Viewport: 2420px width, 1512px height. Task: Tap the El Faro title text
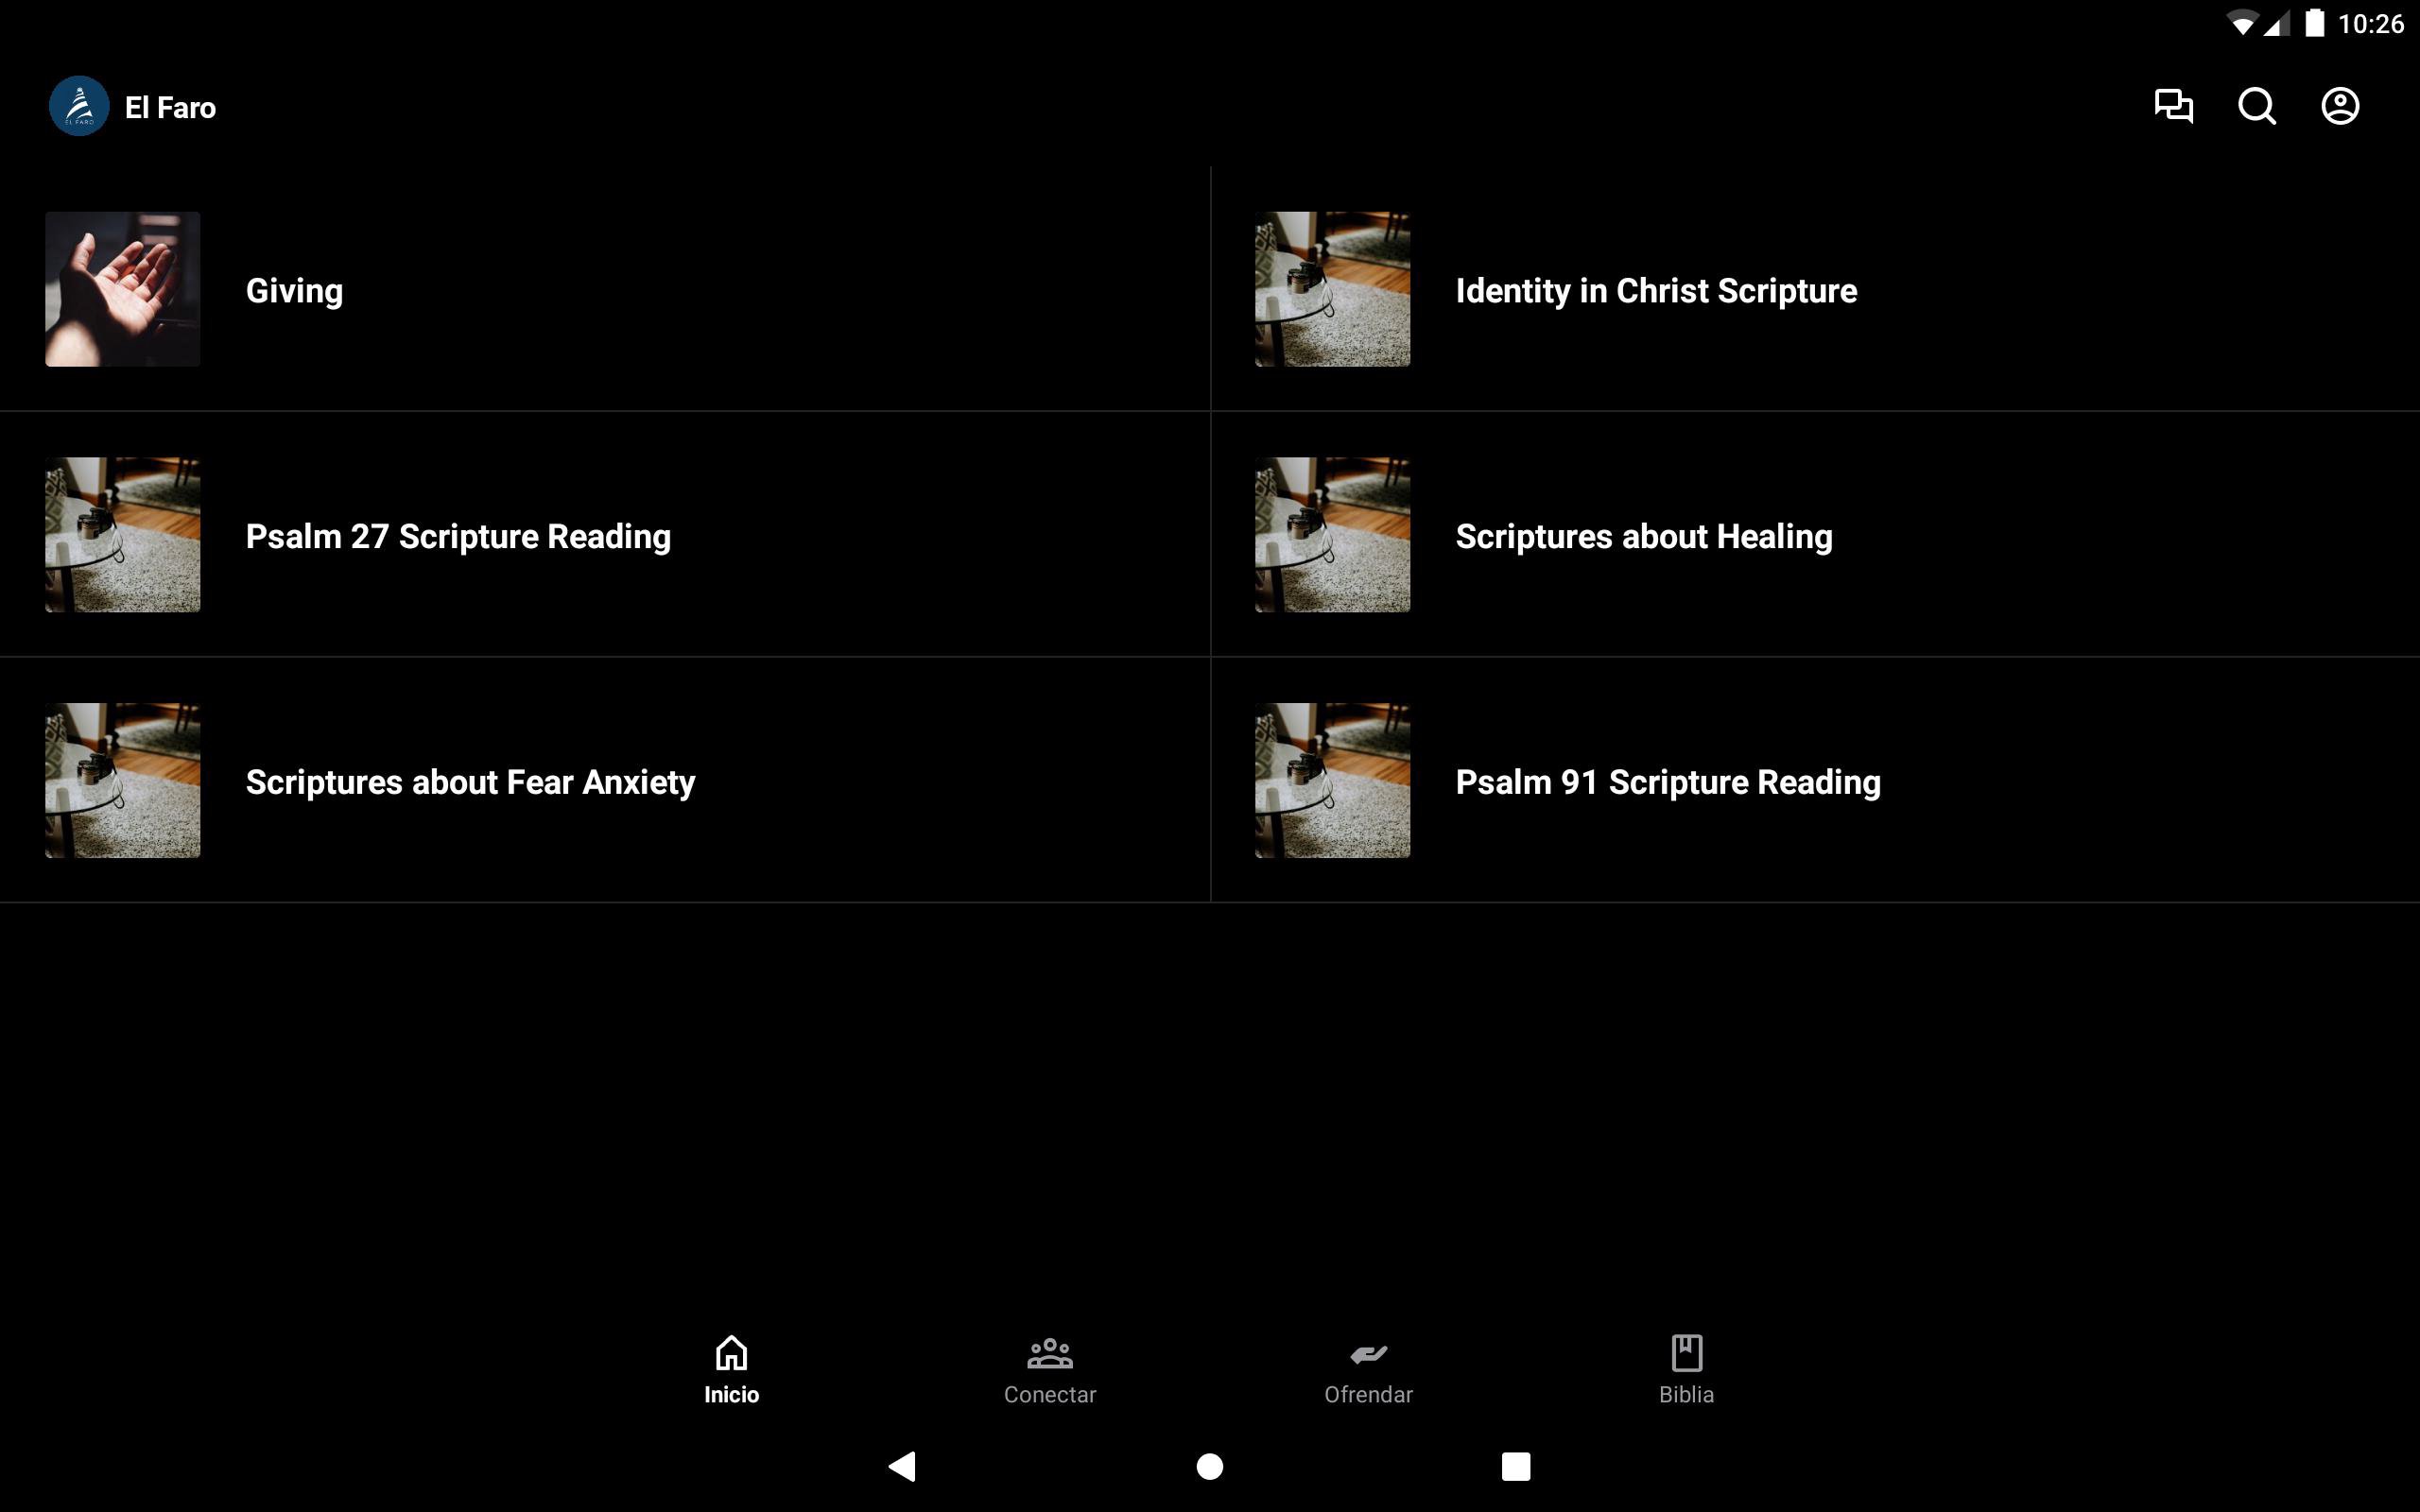(x=170, y=108)
